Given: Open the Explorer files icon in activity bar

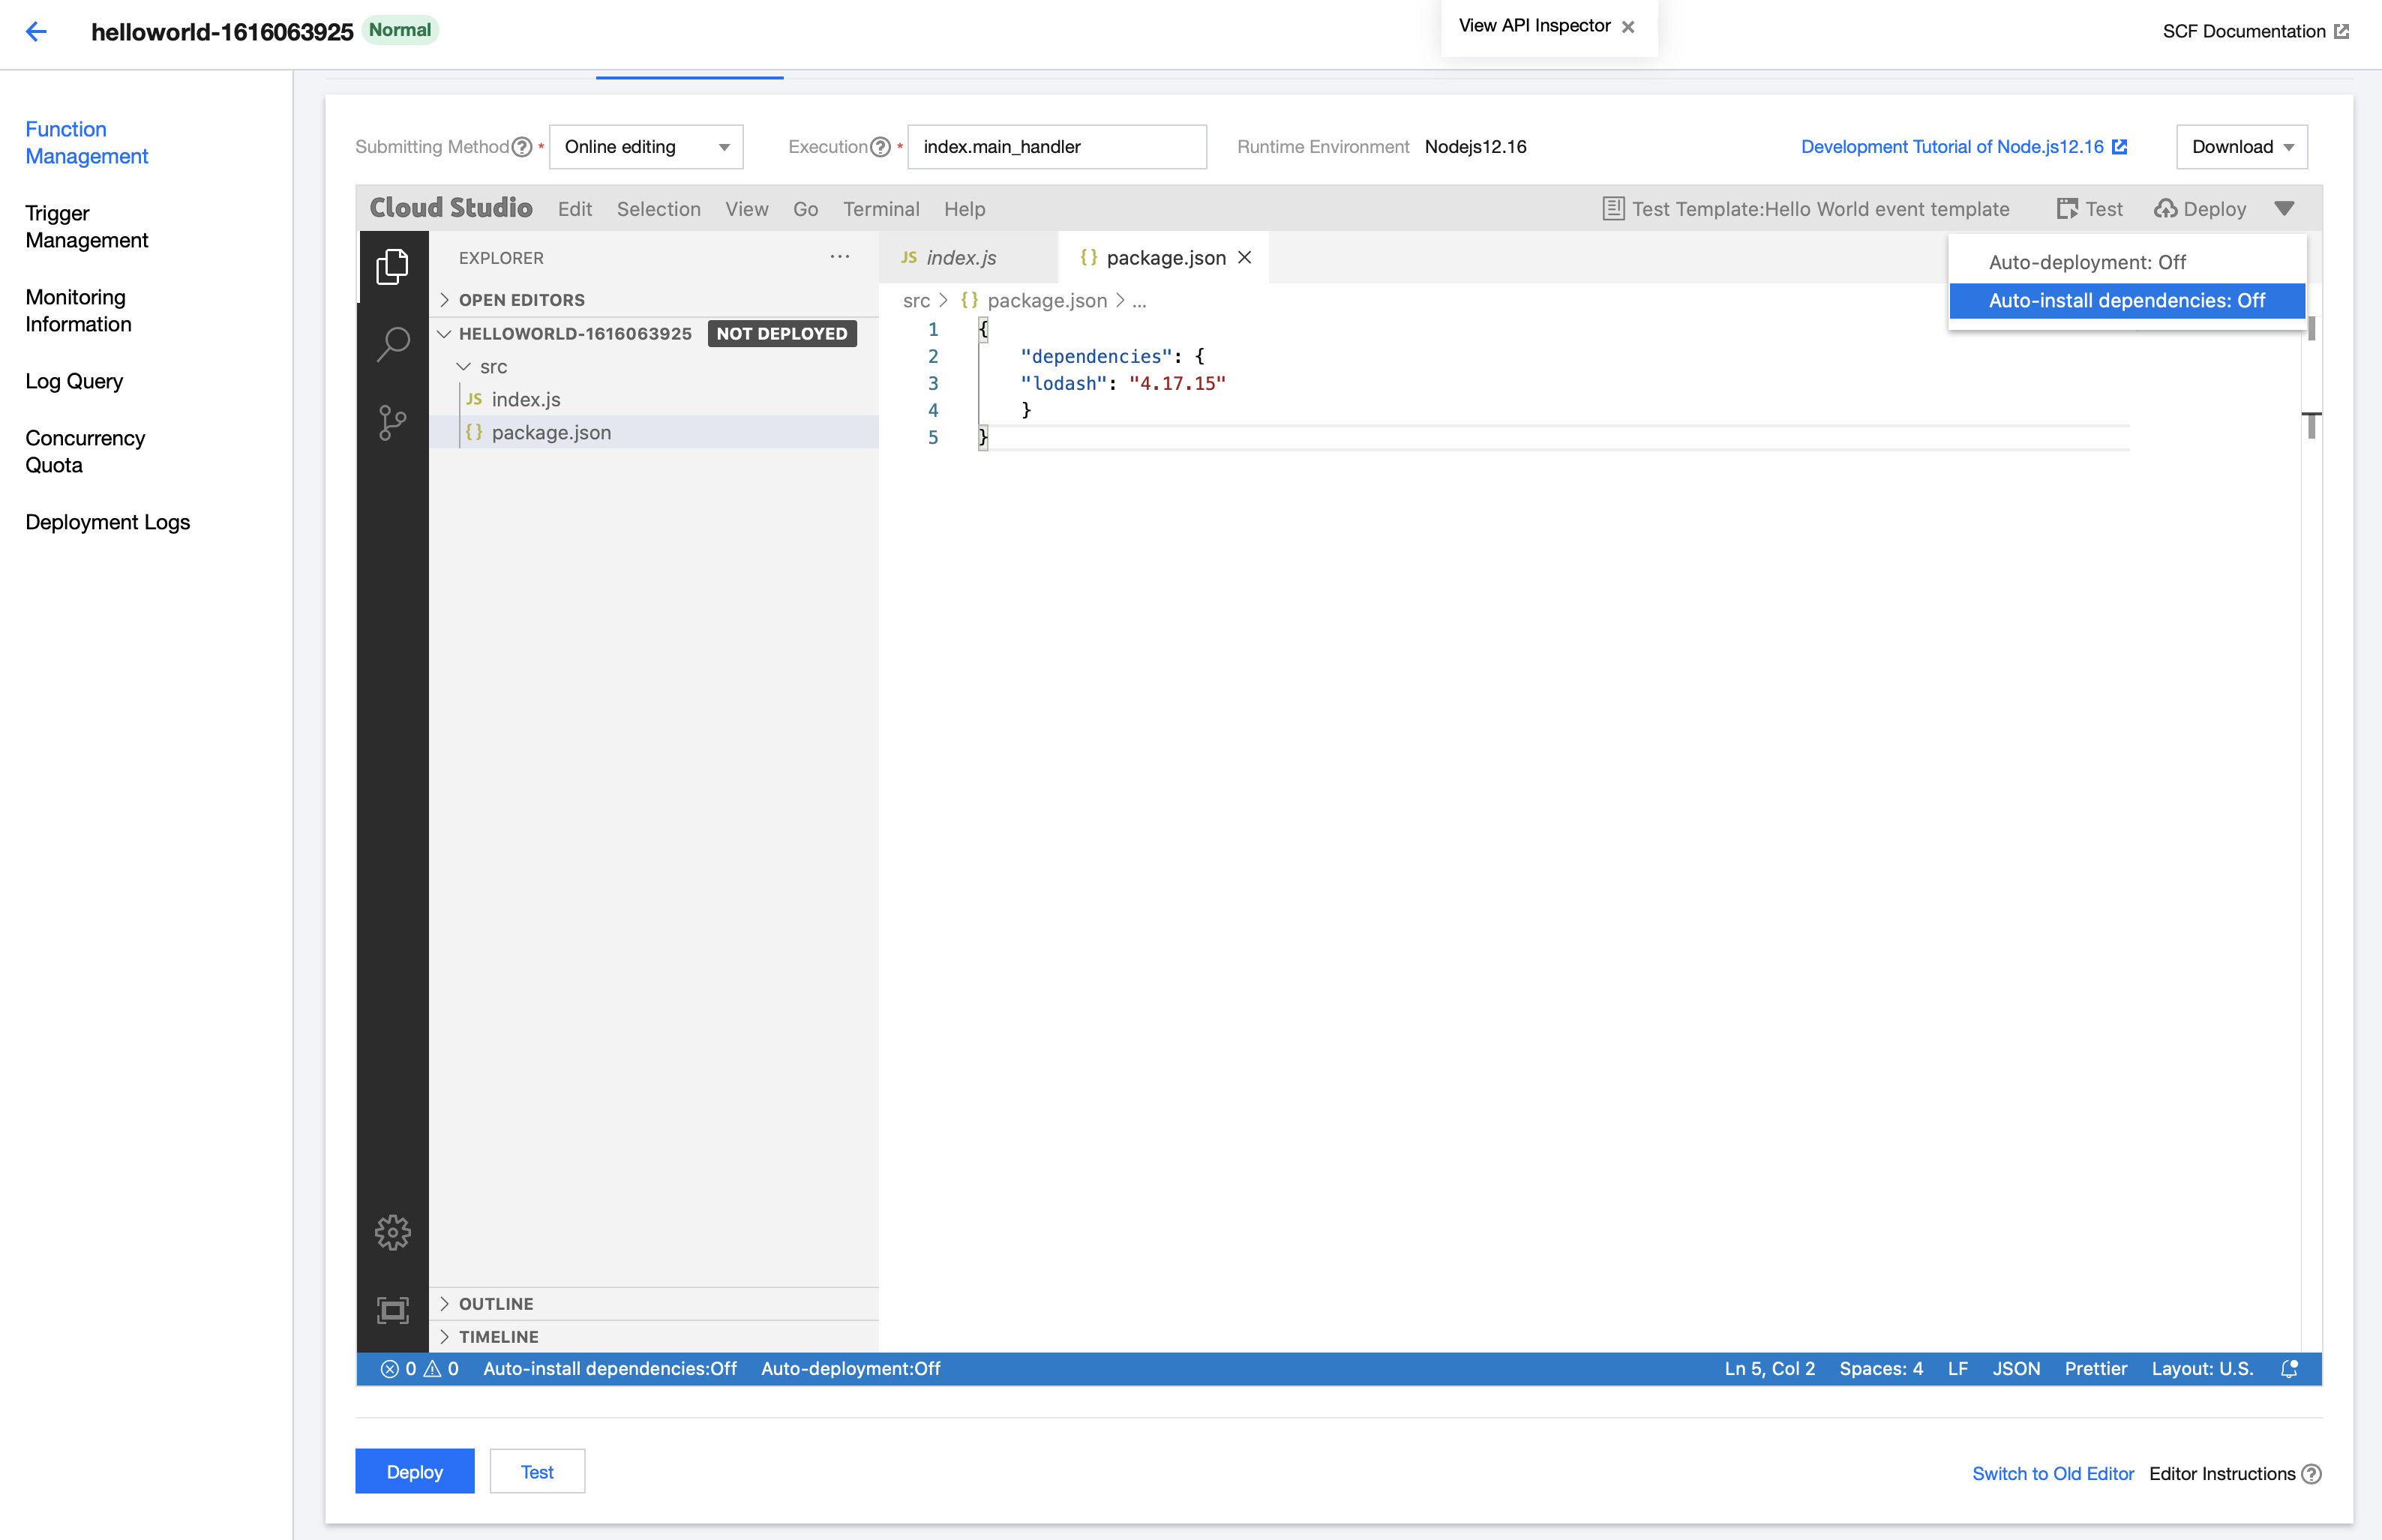Looking at the screenshot, I should 392,266.
